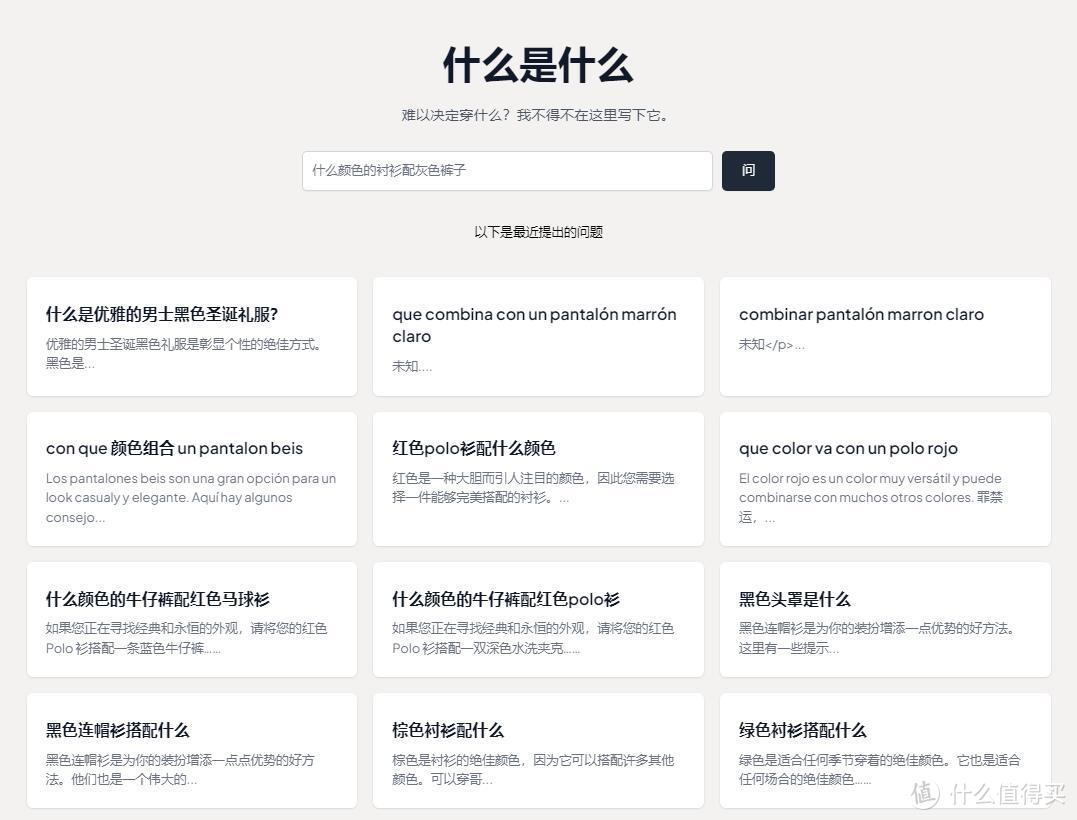Click the heading 以下是最近提出的问题
This screenshot has width=1077, height=820.
click(538, 231)
